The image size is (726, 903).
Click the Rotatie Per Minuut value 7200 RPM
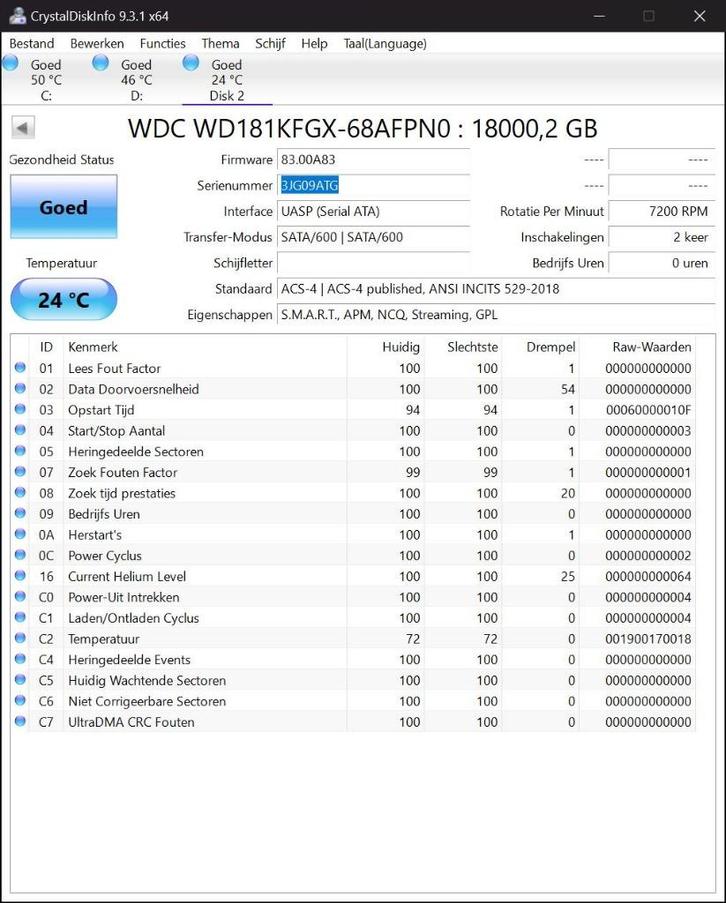[662, 211]
